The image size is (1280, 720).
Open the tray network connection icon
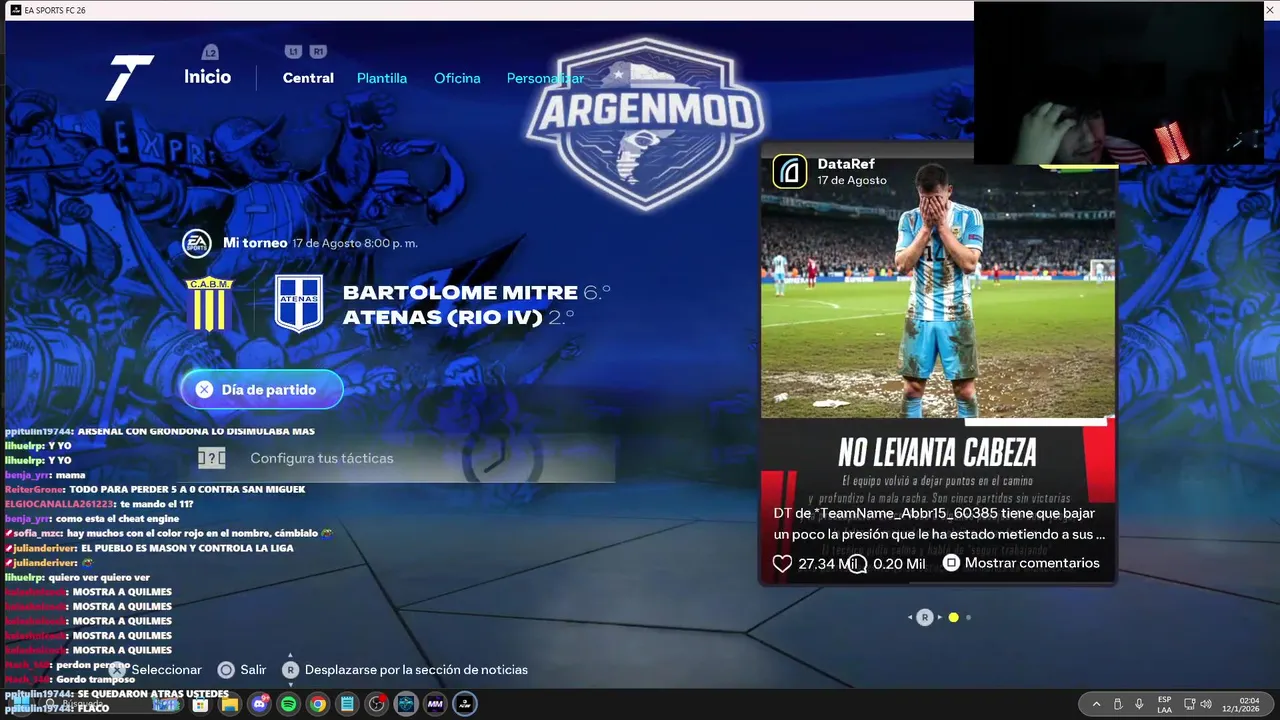click(1190, 704)
